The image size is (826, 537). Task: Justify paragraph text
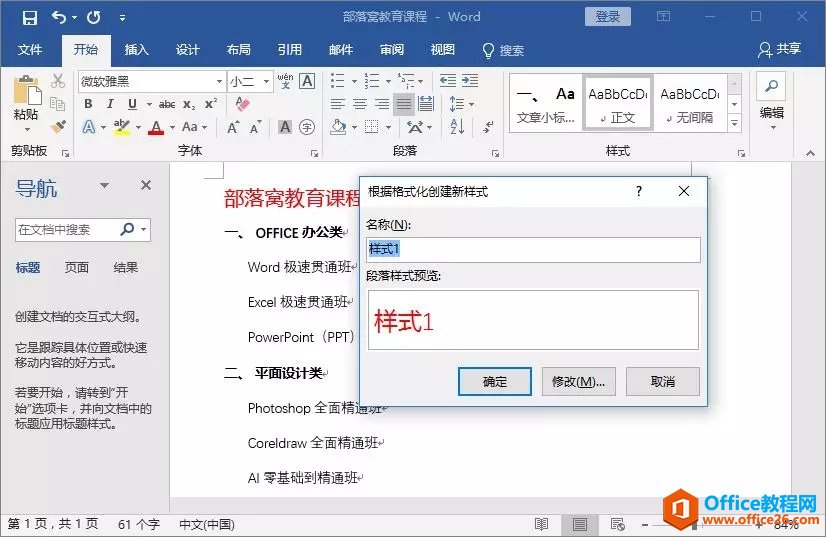point(404,104)
